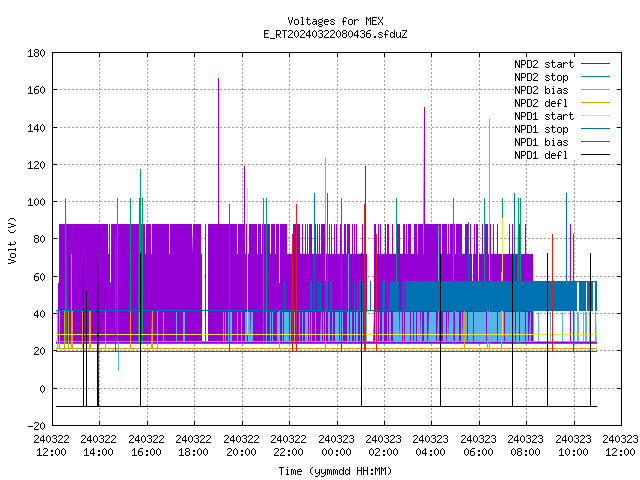The height and width of the screenshot is (480, 640).
Task: Click the 'NPD1 defl' legend label
Action: 541,155
